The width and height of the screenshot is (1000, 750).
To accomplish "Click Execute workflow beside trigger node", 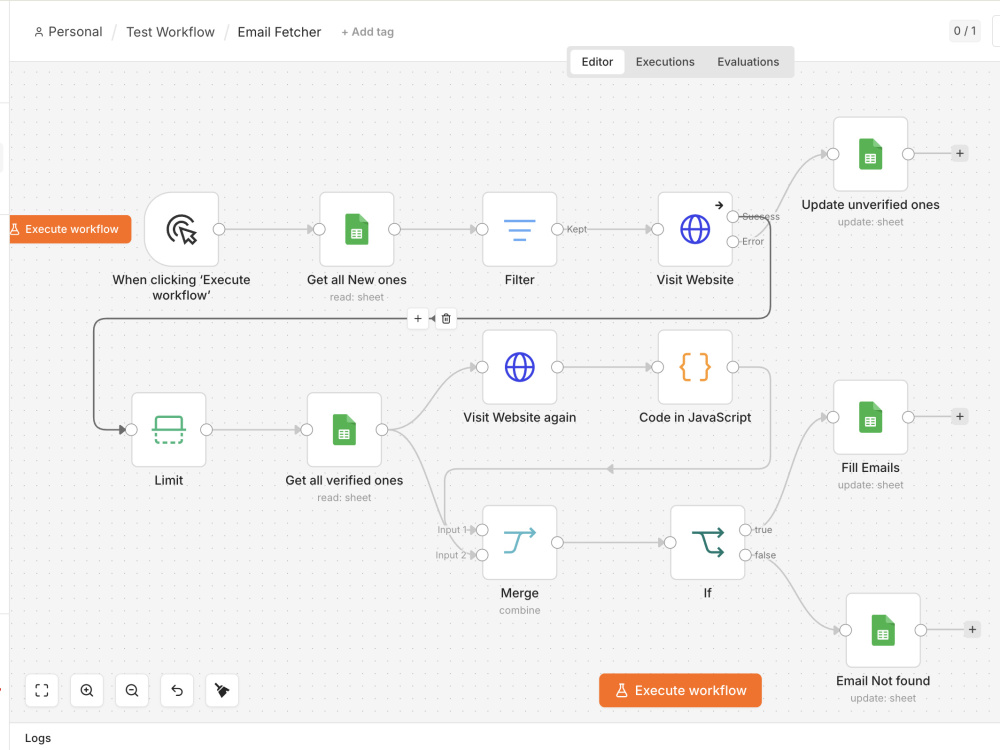I will coord(70,230).
